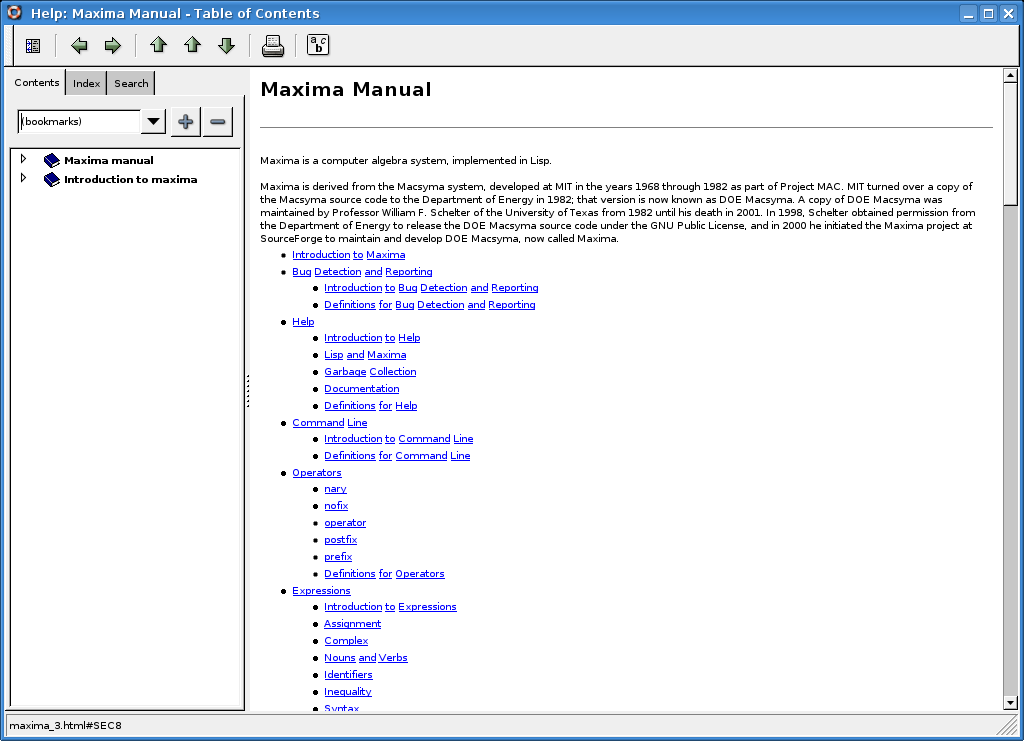Open the Help section link
This screenshot has width=1024, height=741.
pyautogui.click(x=303, y=321)
